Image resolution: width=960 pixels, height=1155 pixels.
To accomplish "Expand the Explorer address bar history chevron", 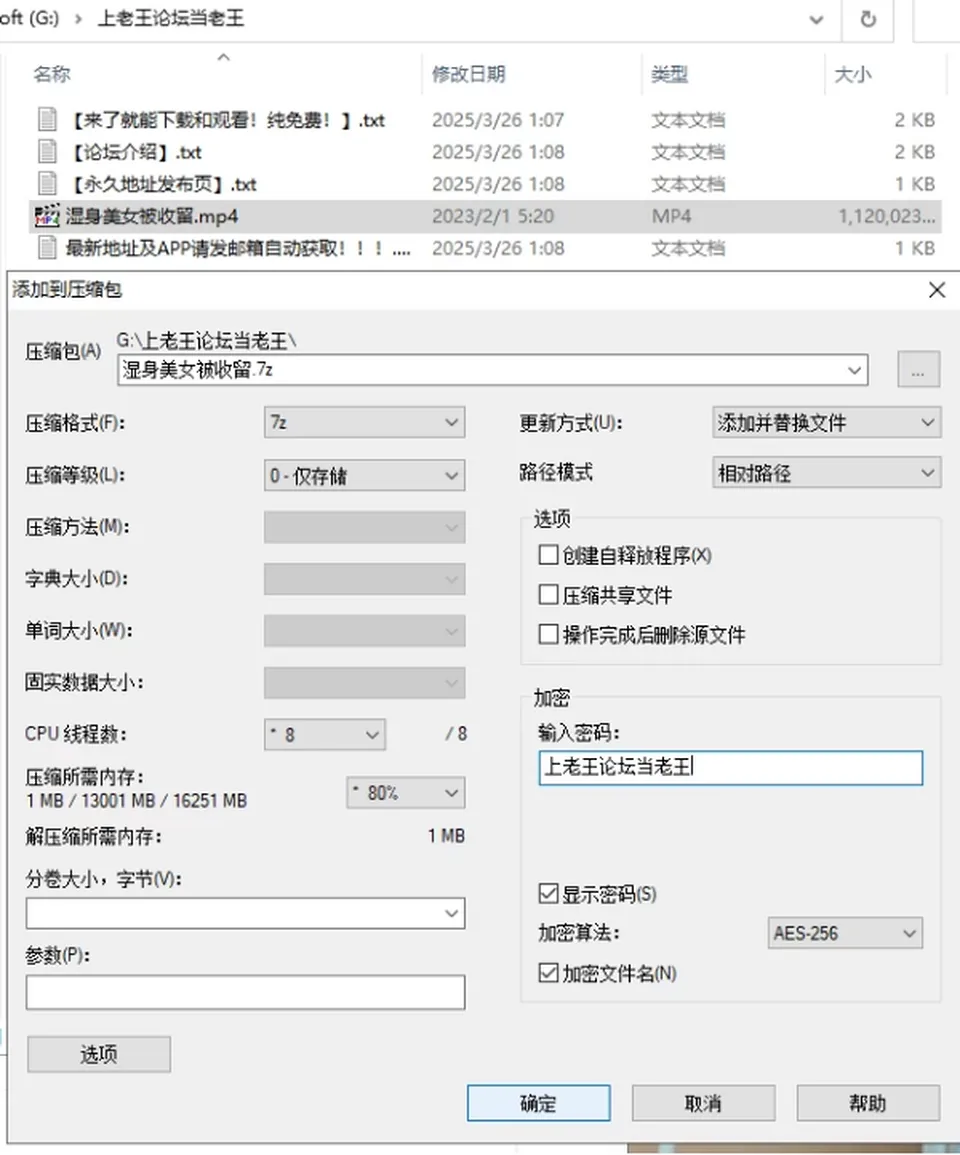I will [816, 19].
